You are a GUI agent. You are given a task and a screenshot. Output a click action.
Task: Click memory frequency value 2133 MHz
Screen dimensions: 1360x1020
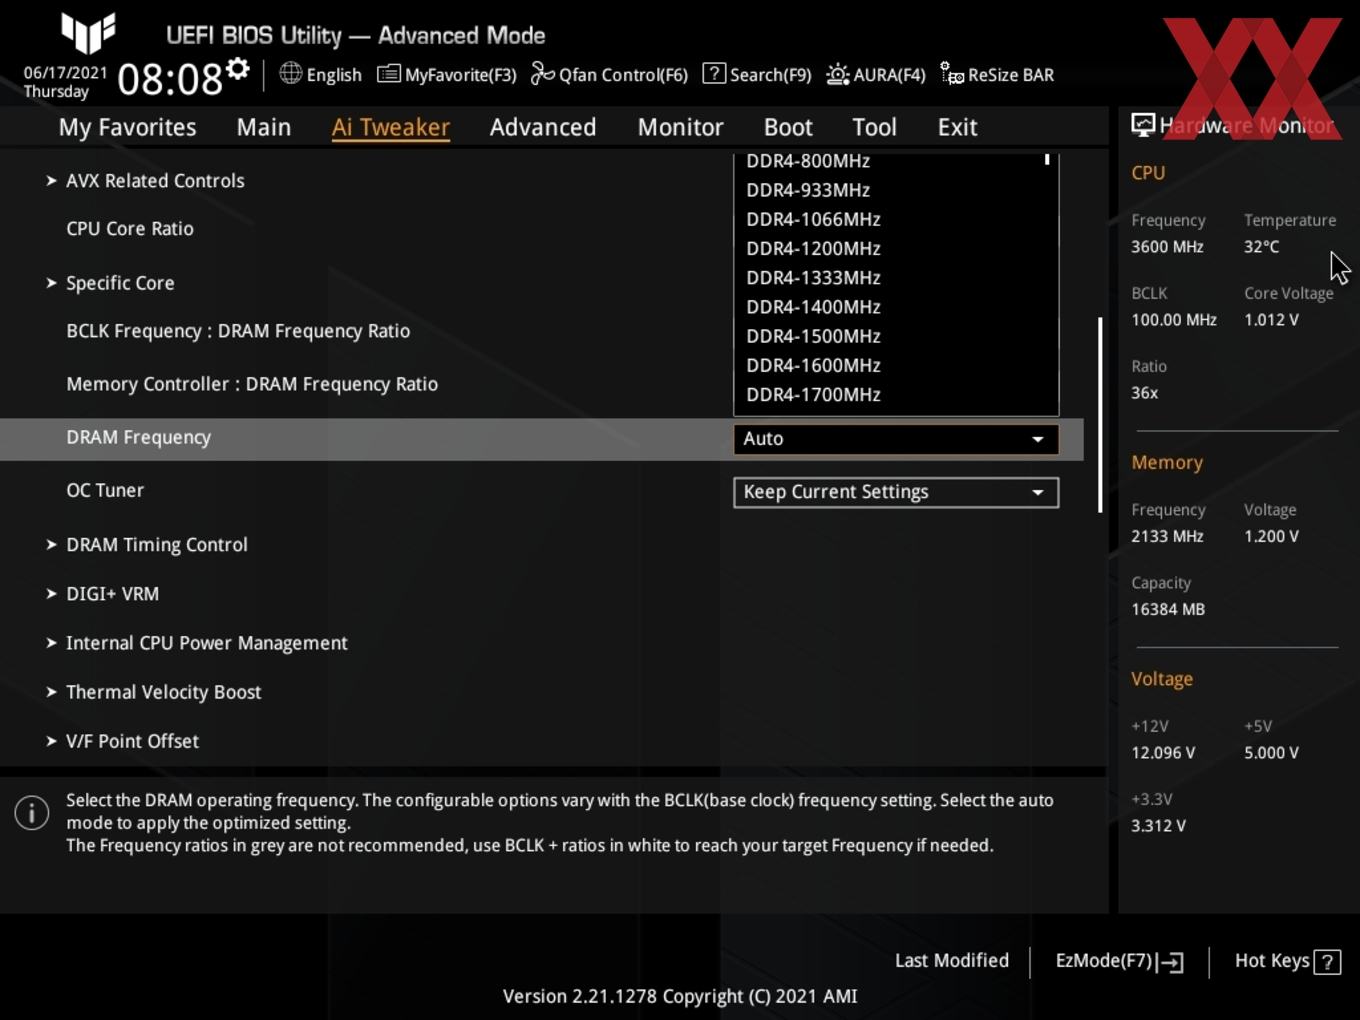(1168, 536)
